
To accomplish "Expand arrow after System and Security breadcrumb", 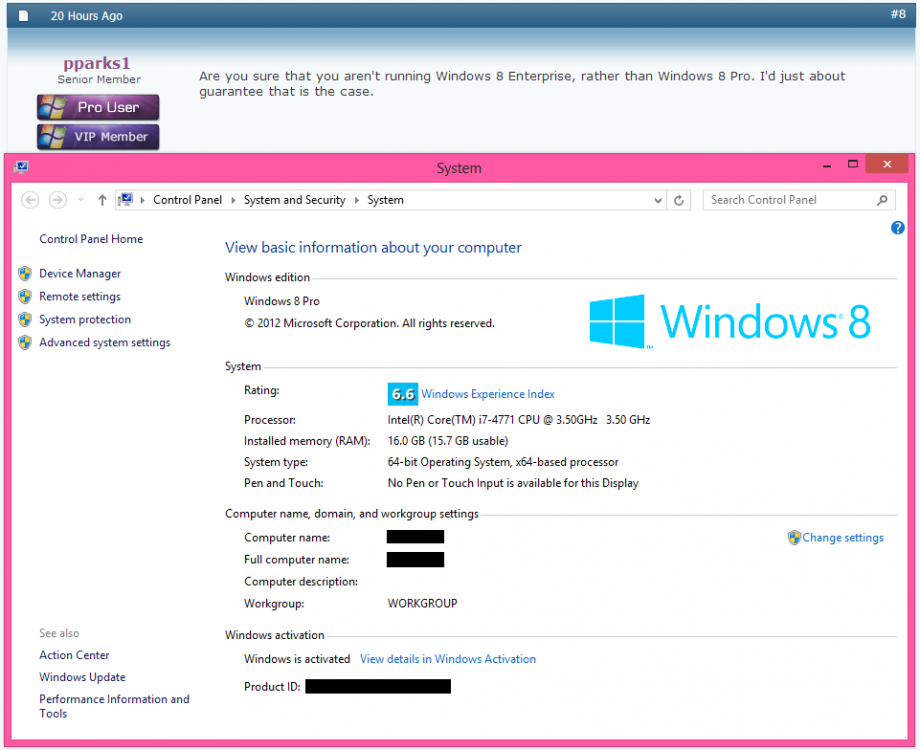I will (356, 201).
